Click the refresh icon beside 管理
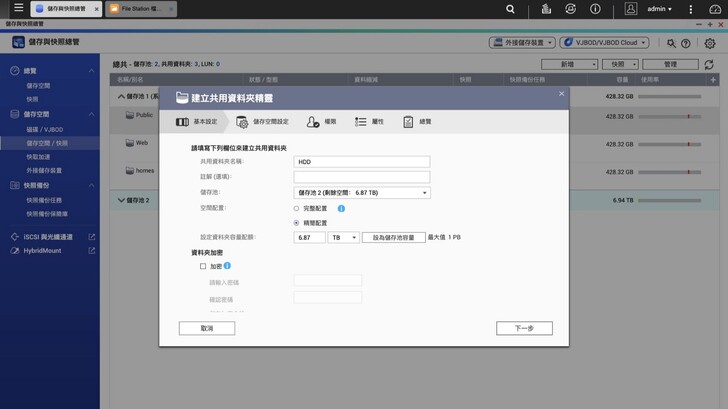Image resolution: width=728 pixels, height=409 pixels. coord(709,64)
